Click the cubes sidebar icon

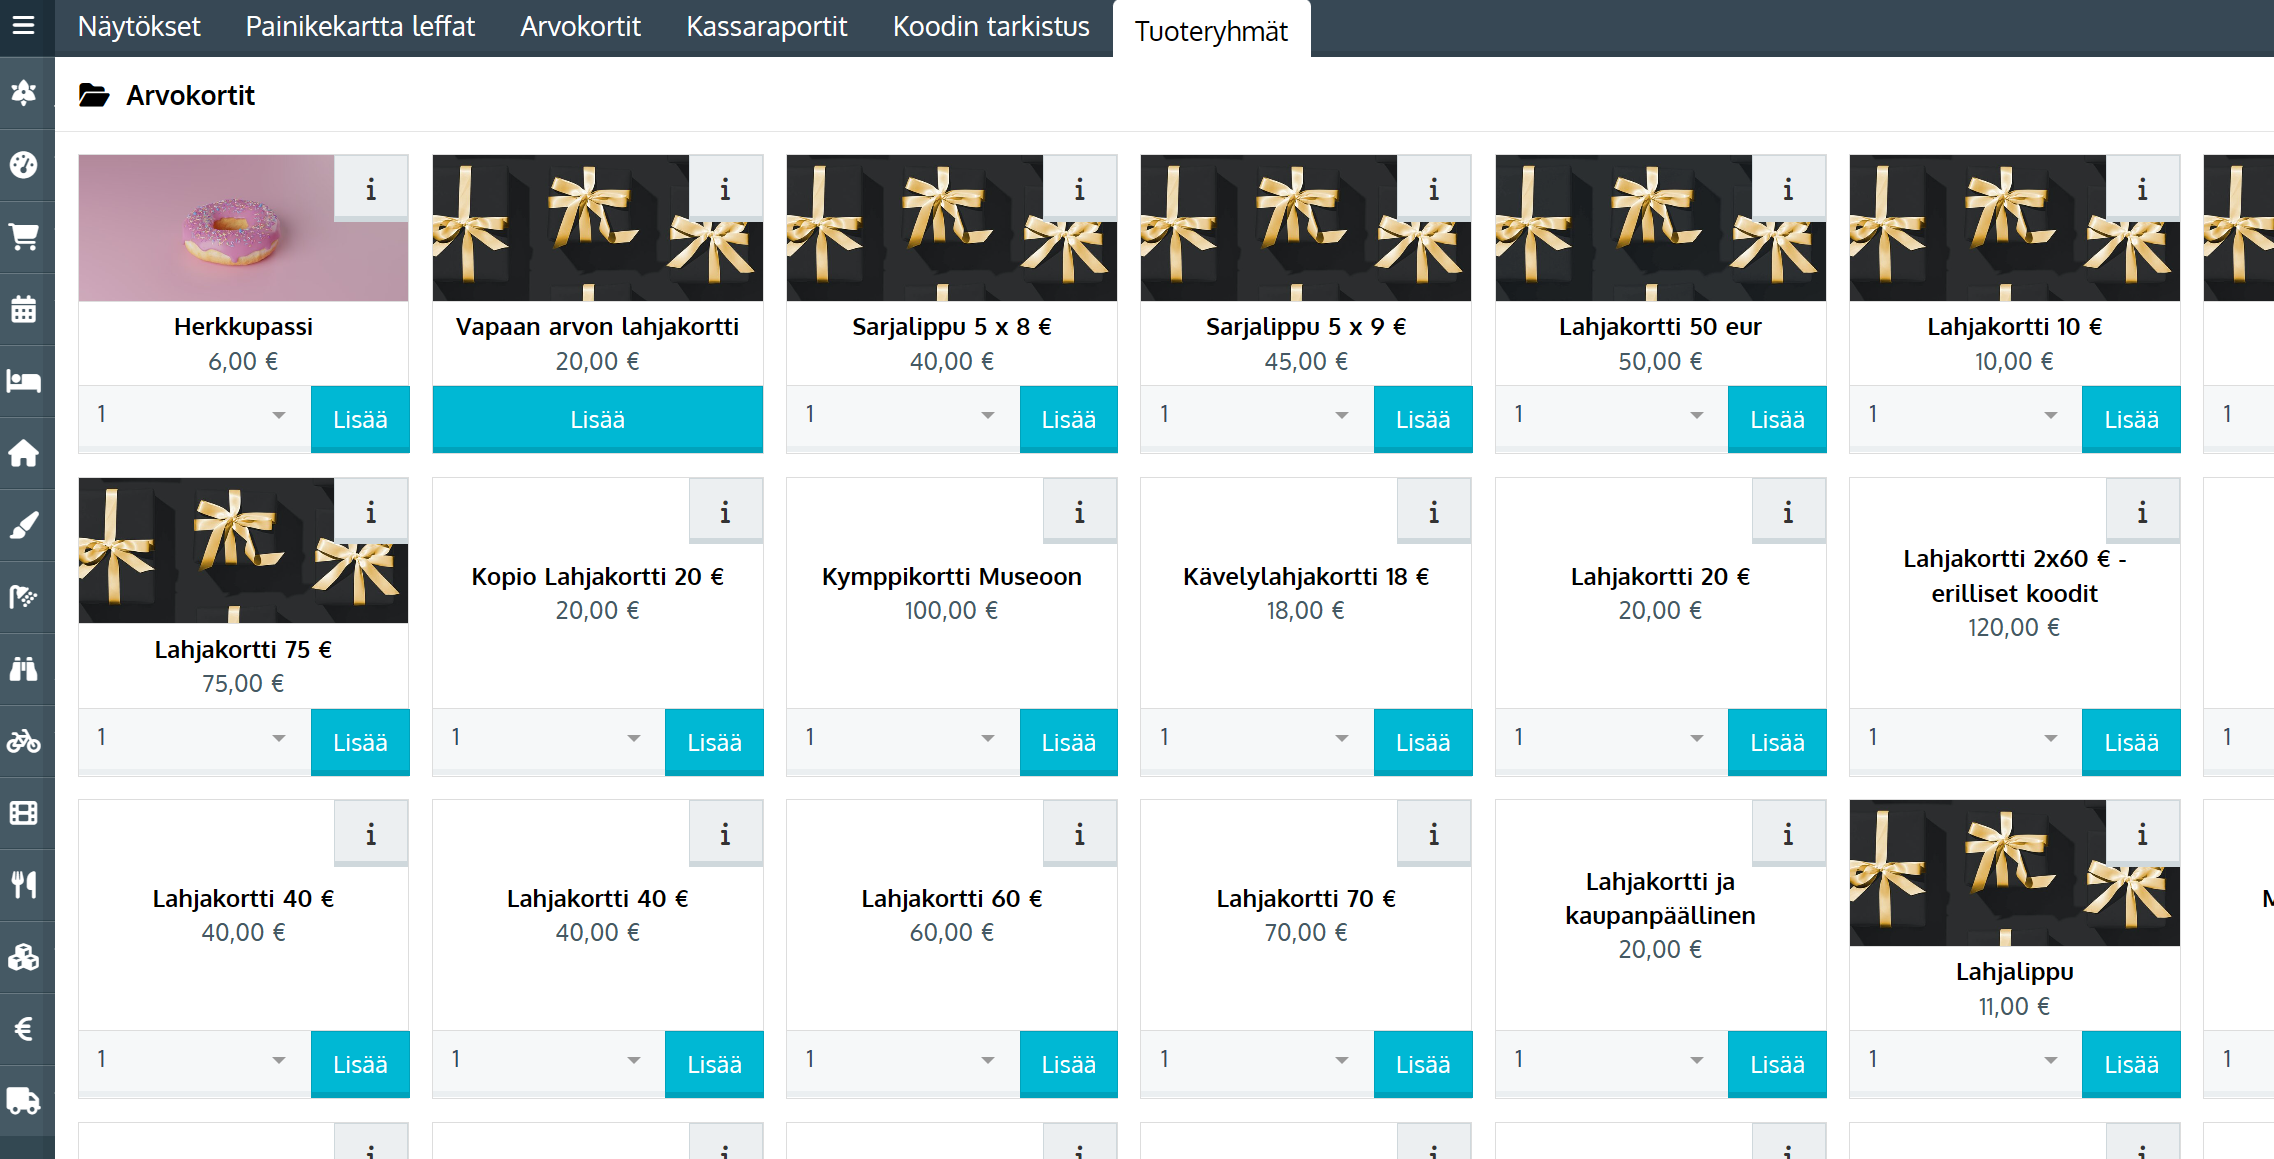click(24, 957)
